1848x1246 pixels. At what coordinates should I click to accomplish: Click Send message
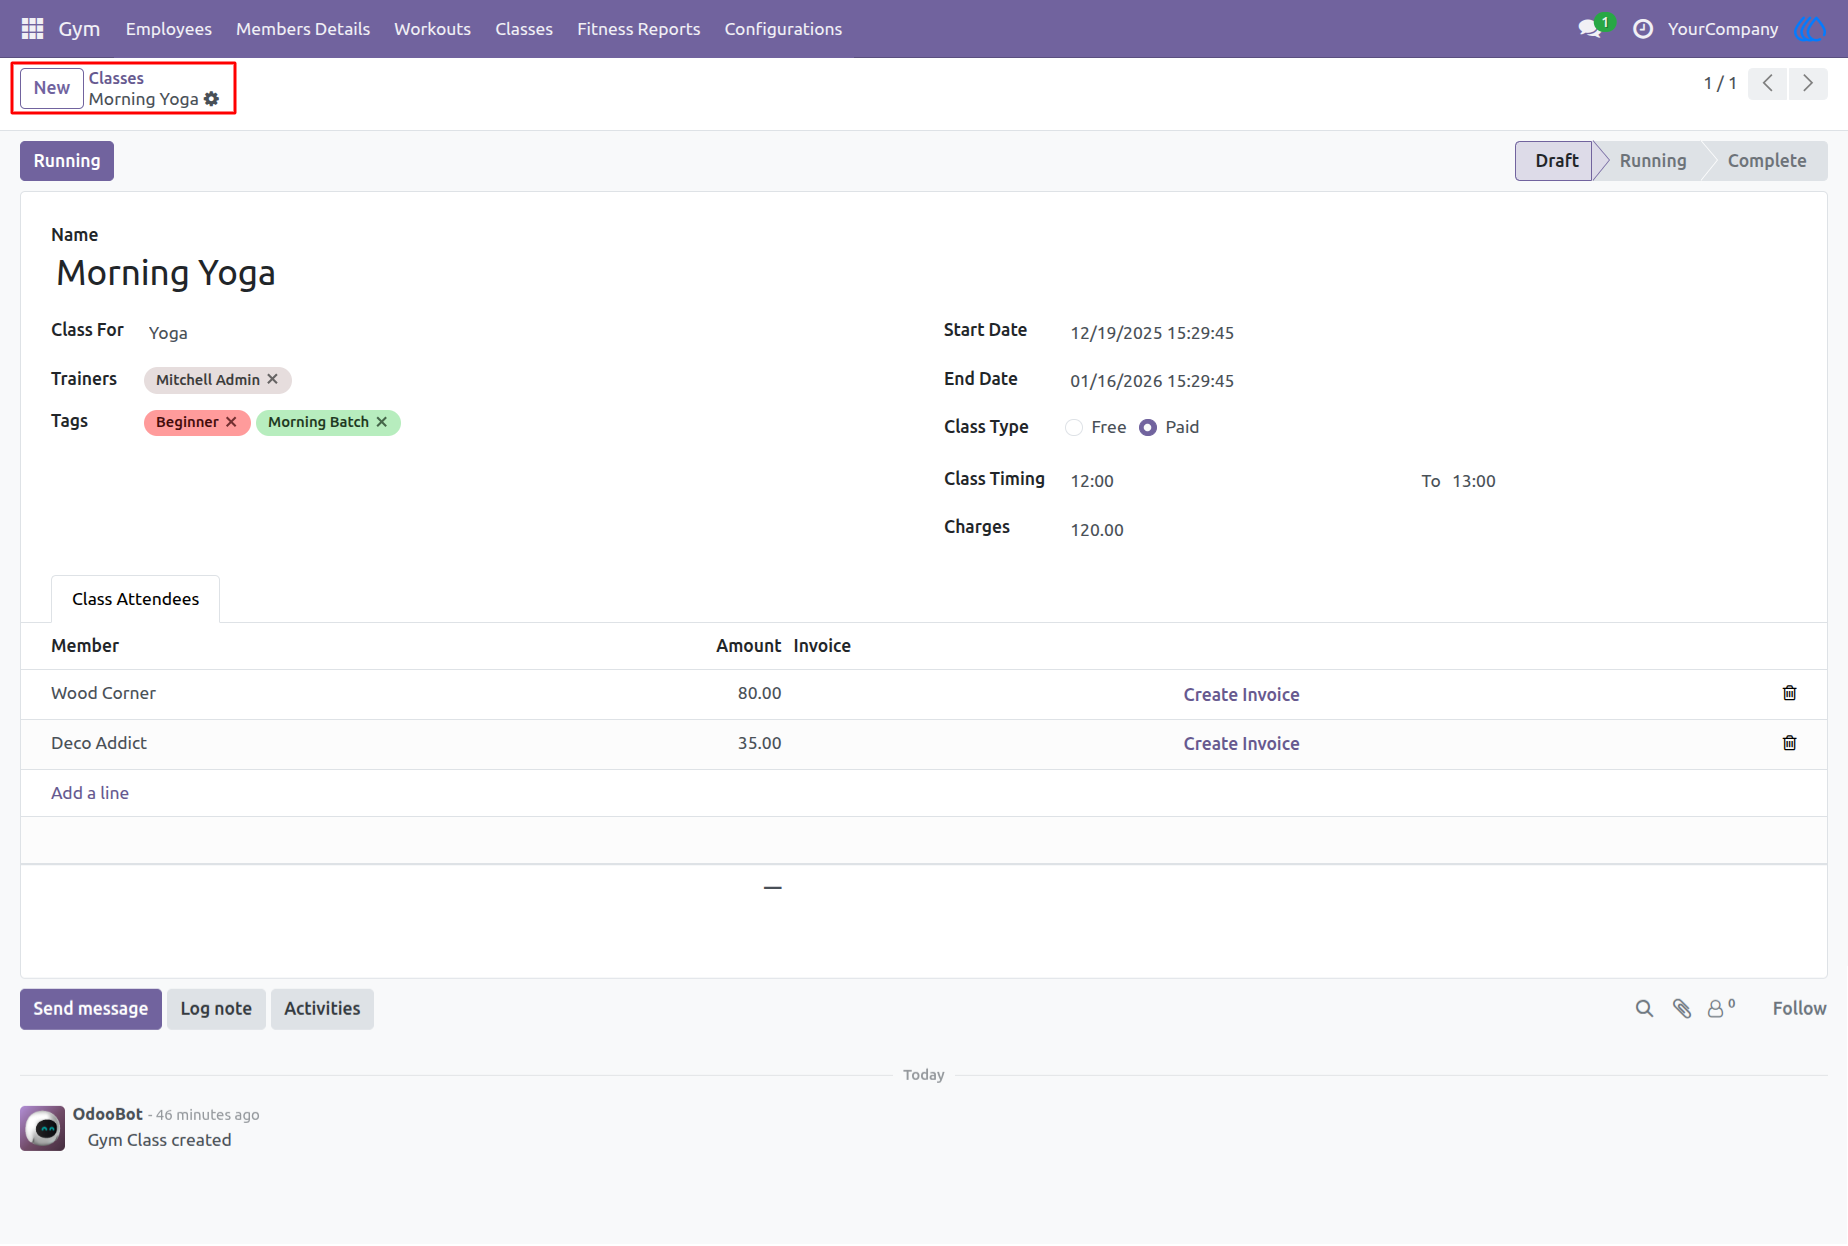[91, 1009]
